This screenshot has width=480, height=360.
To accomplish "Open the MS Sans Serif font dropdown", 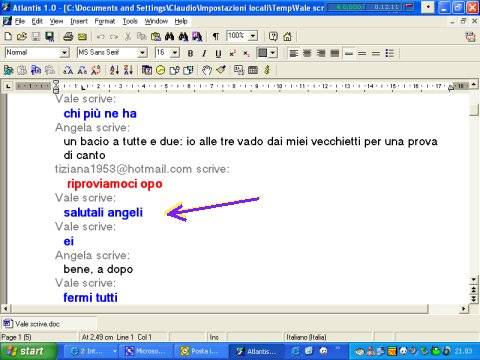I will click(x=143, y=53).
